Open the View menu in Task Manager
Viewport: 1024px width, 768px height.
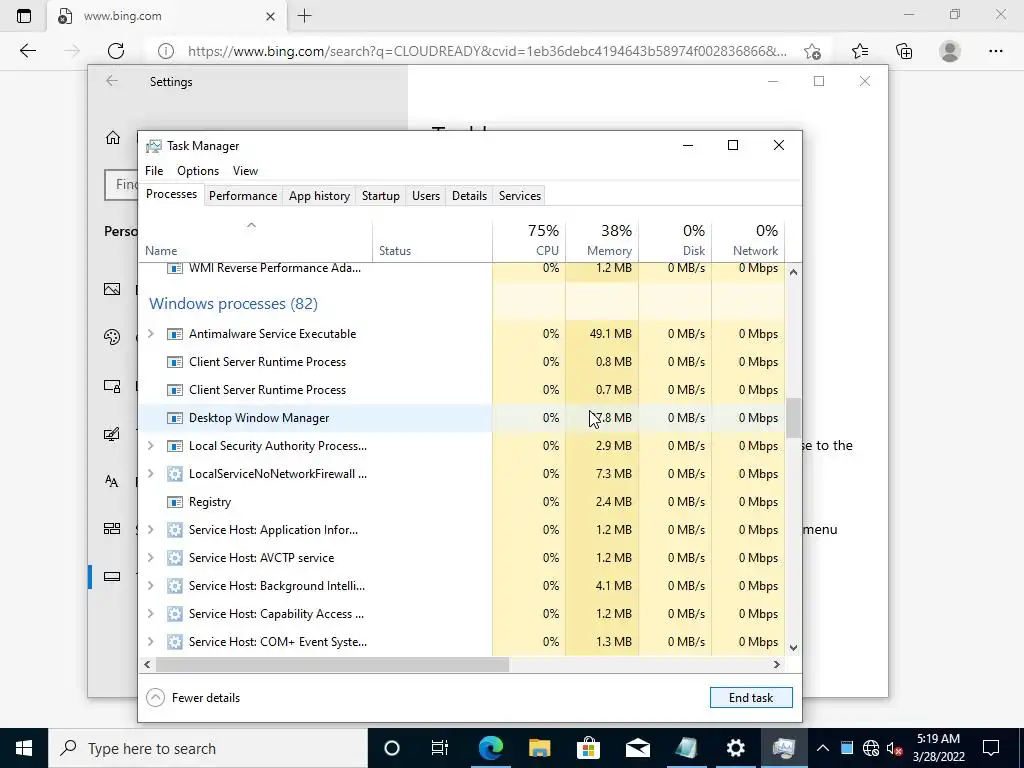[246, 171]
